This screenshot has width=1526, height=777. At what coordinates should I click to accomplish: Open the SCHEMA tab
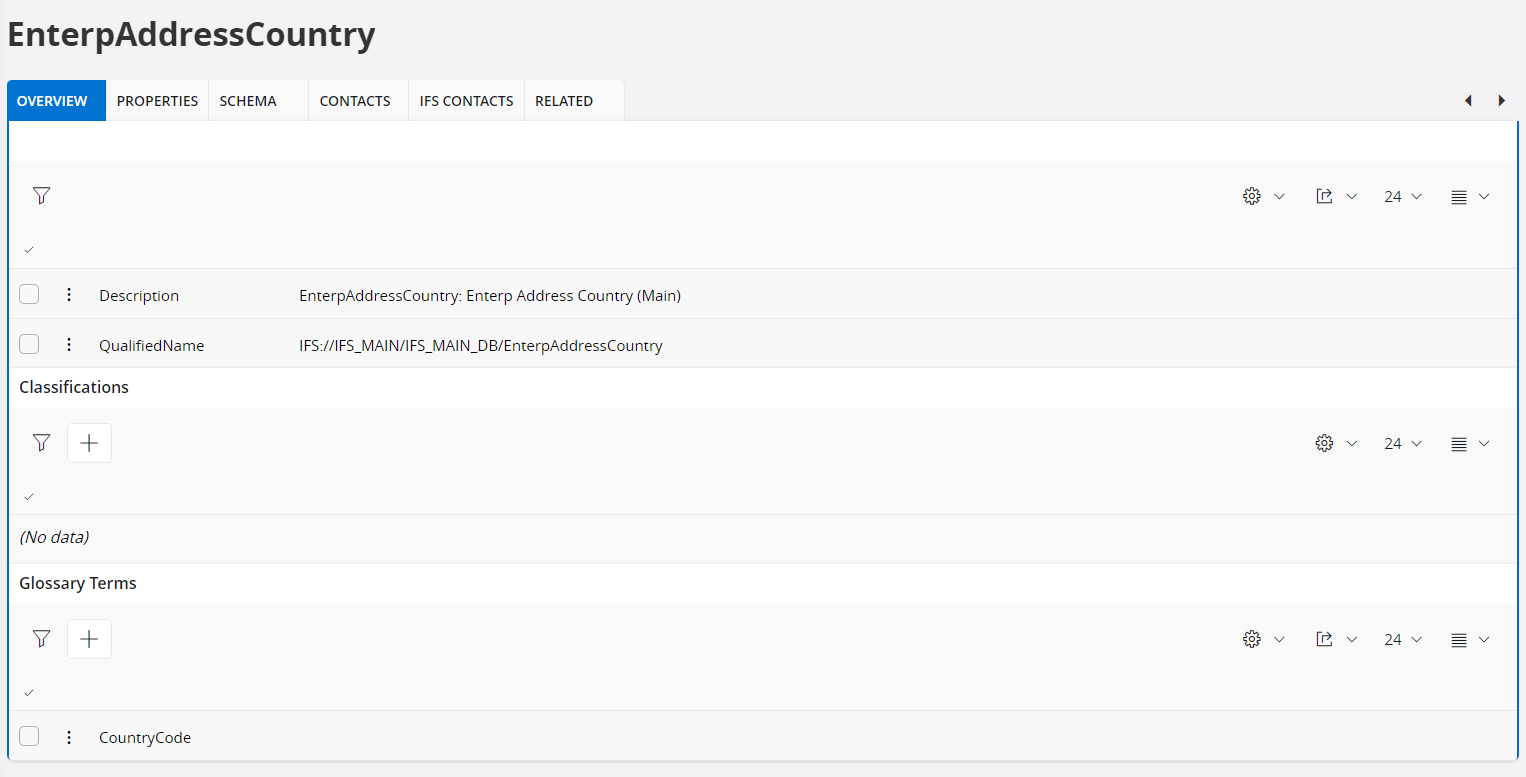(x=248, y=101)
